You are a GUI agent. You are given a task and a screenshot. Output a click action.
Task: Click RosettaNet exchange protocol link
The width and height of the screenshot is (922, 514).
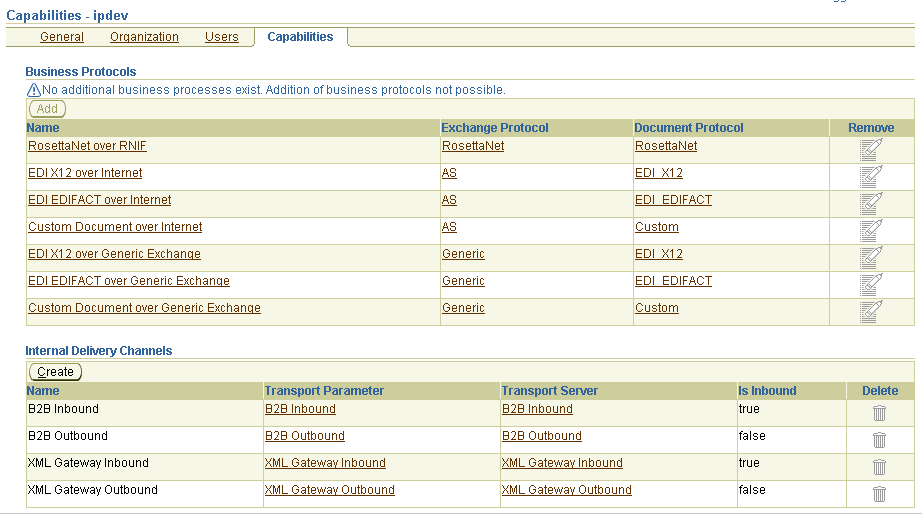click(473, 146)
